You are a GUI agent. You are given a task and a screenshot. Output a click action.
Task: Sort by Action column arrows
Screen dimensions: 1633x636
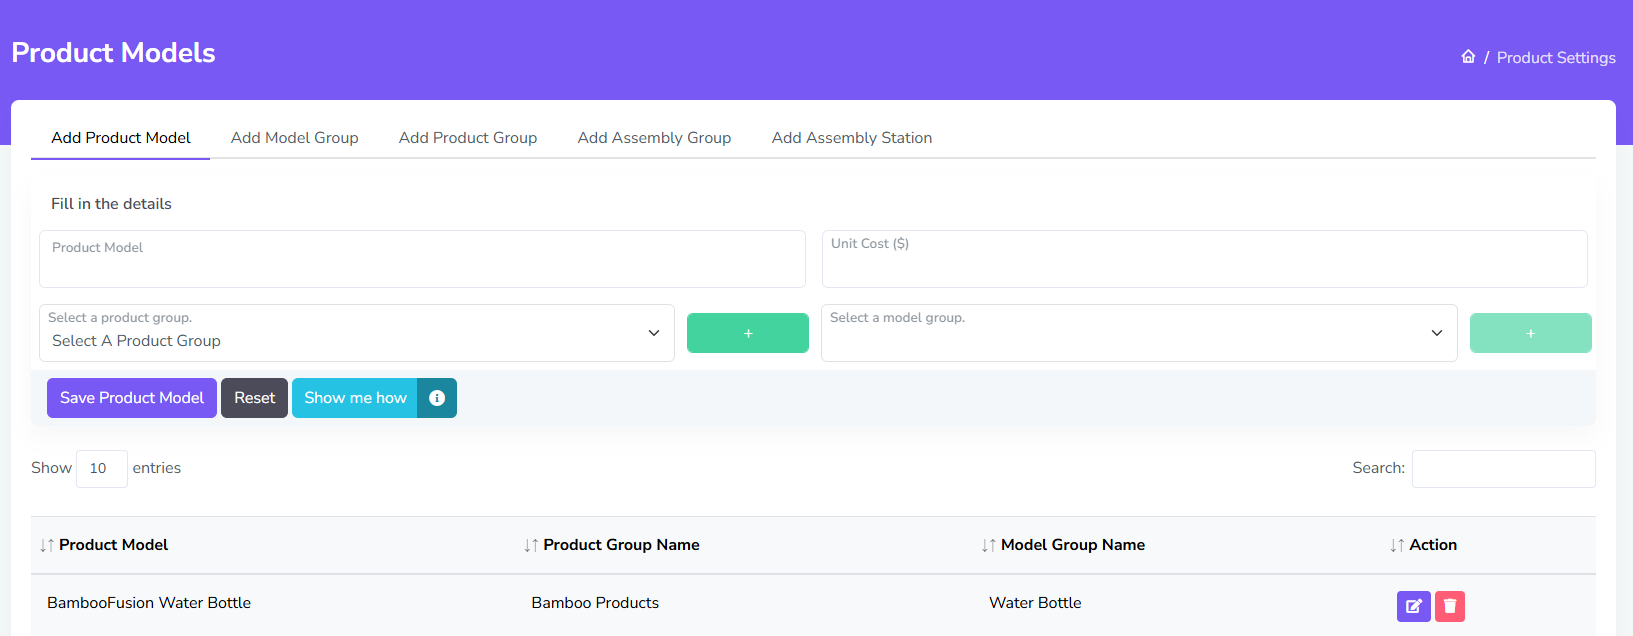[x=1397, y=545]
